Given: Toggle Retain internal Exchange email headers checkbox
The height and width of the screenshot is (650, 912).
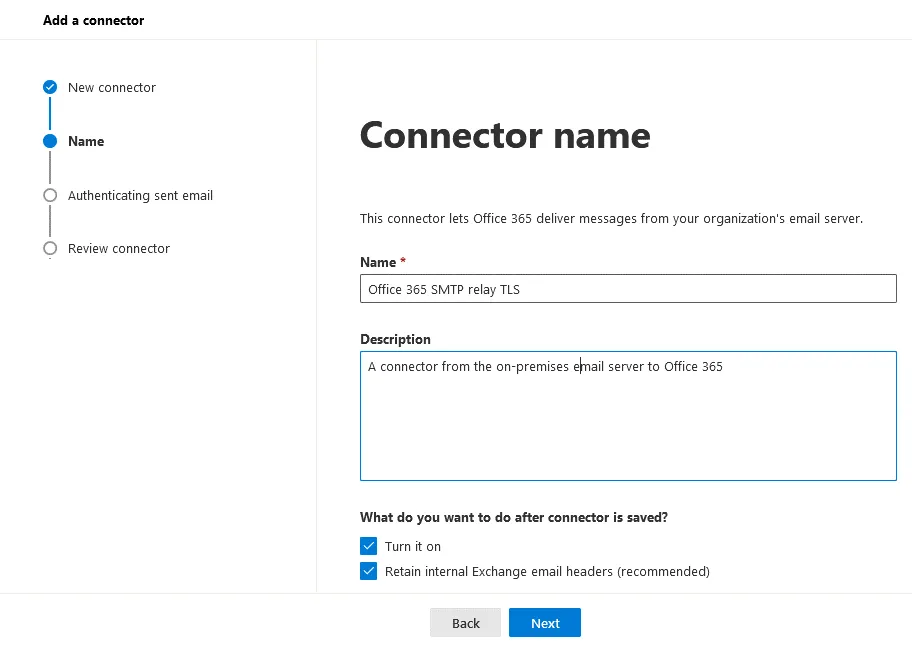Looking at the screenshot, I should (369, 572).
